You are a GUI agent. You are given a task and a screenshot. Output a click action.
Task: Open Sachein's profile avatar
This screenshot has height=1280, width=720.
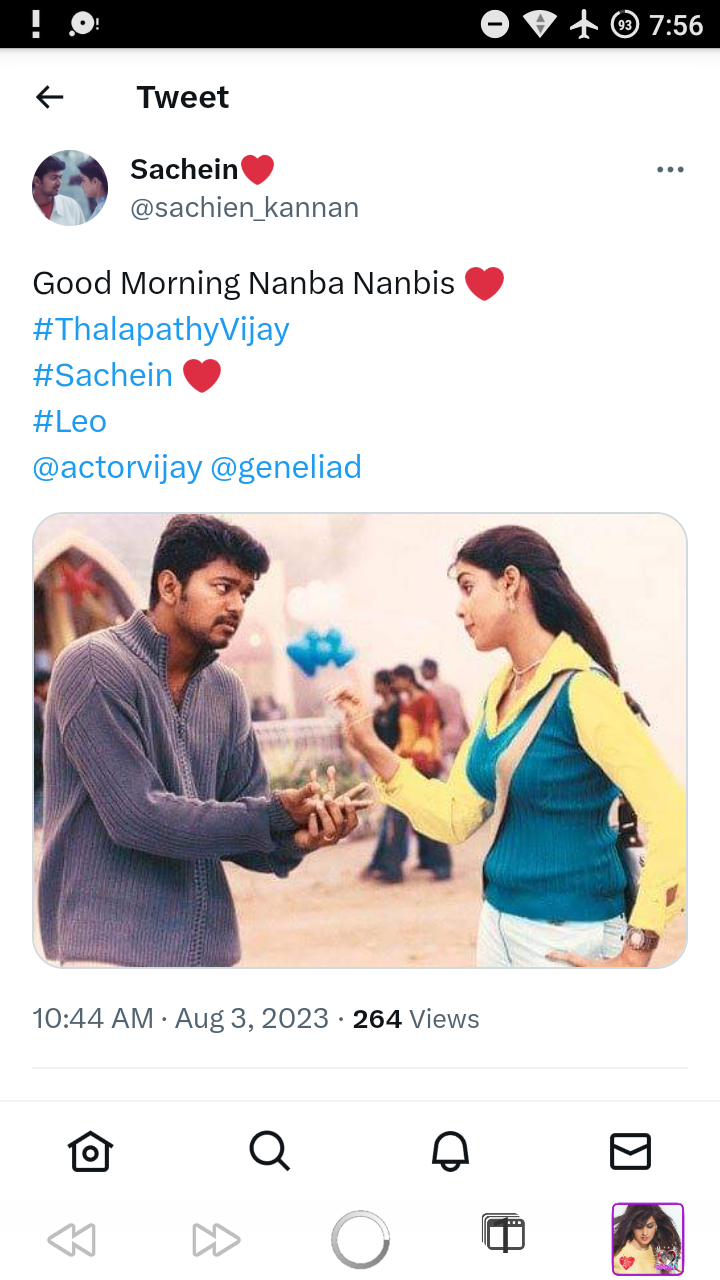click(x=70, y=188)
